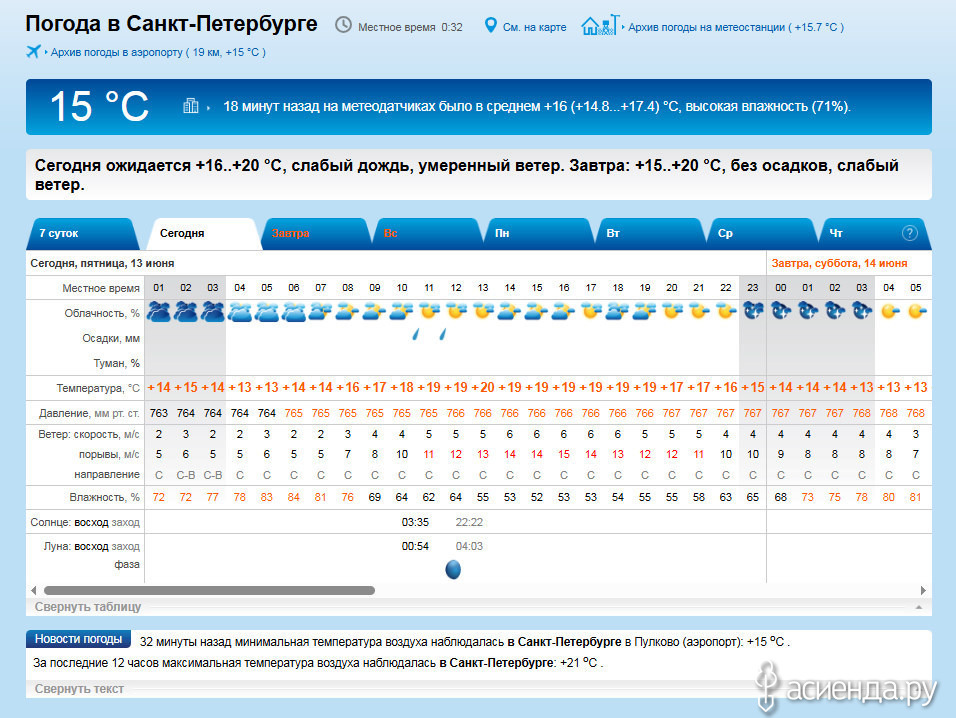956x718 pixels.
Task: Click the right scroll arrow below the table
Action: click(x=923, y=590)
